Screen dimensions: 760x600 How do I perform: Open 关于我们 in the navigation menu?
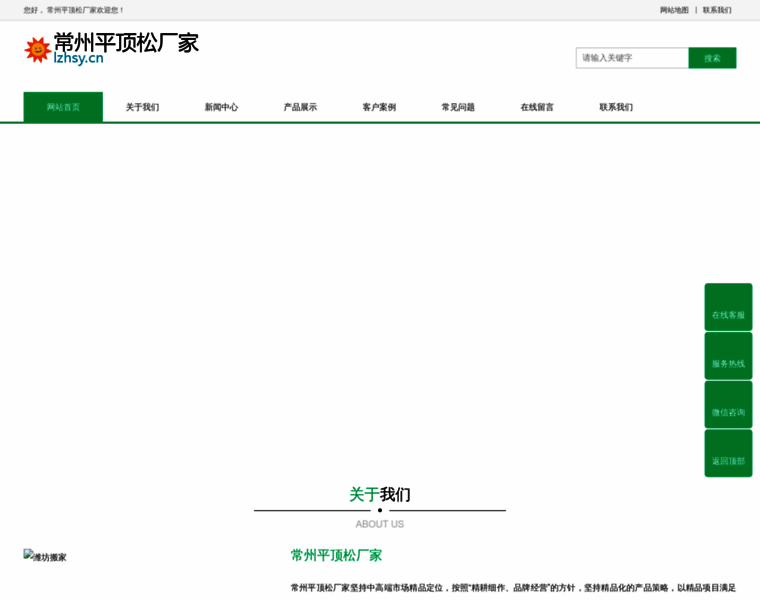pos(142,107)
